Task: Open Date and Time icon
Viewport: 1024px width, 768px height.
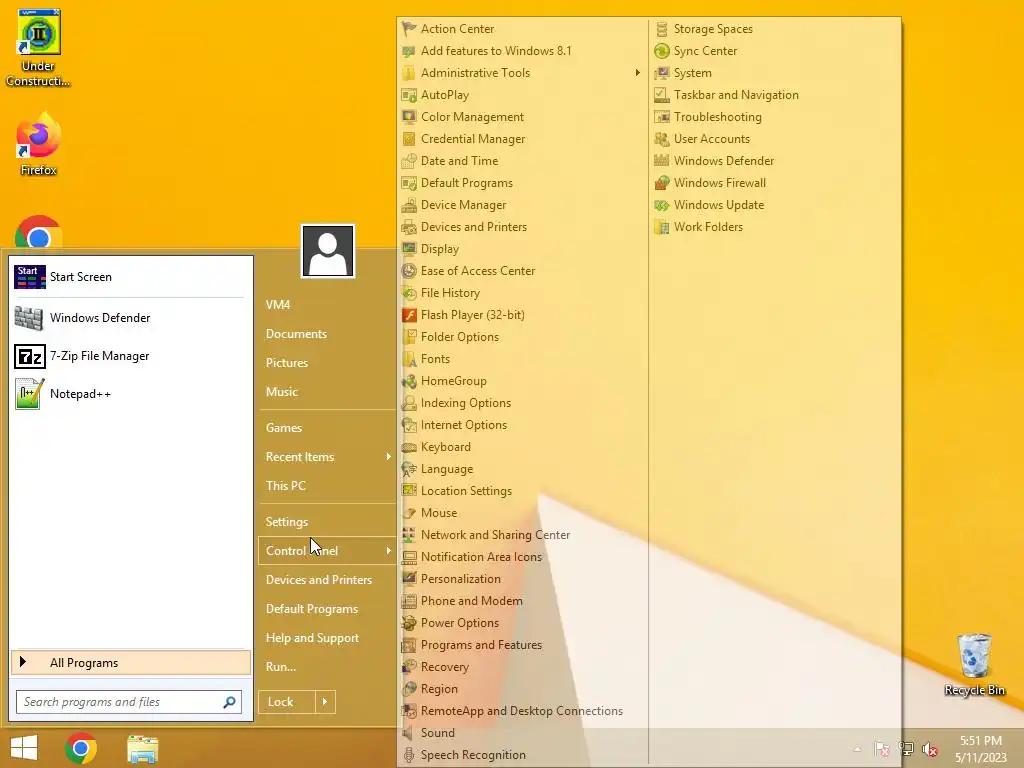Action: click(x=409, y=161)
